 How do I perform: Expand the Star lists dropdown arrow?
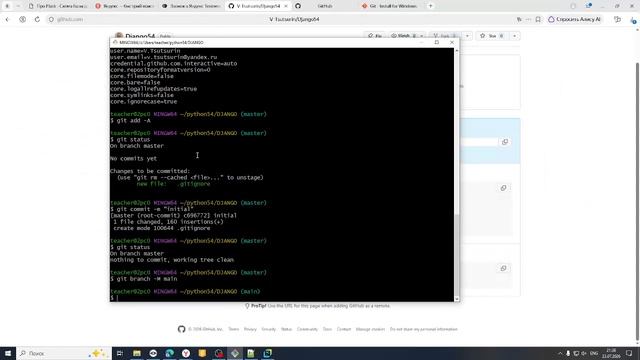[x=514, y=36]
